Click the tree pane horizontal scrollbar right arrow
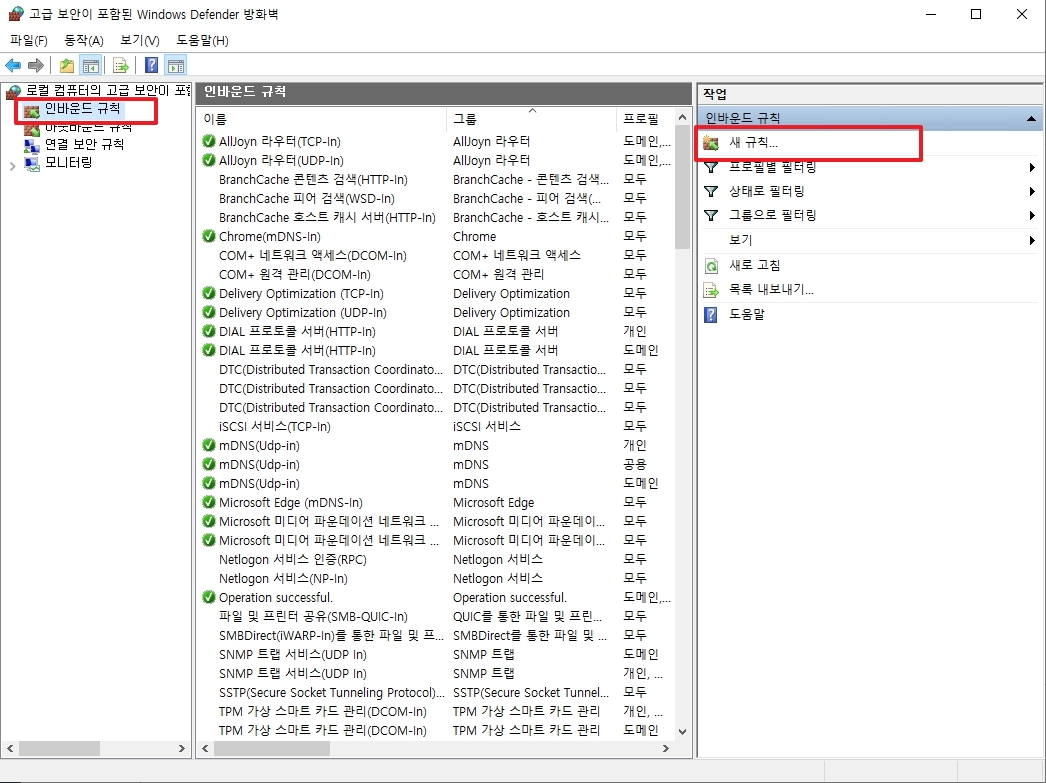This screenshot has height=783, width=1046. (x=181, y=748)
